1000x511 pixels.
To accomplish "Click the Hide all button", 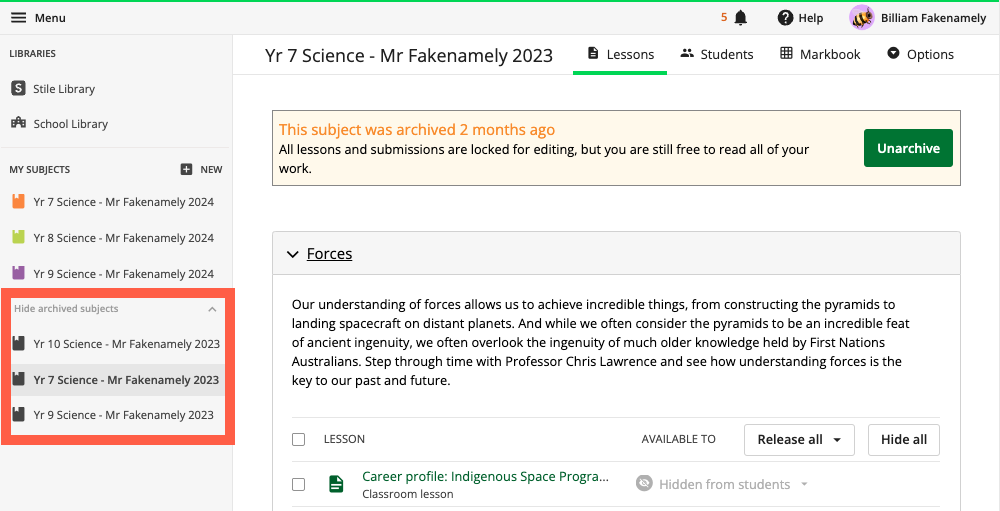I will (904, 440).
